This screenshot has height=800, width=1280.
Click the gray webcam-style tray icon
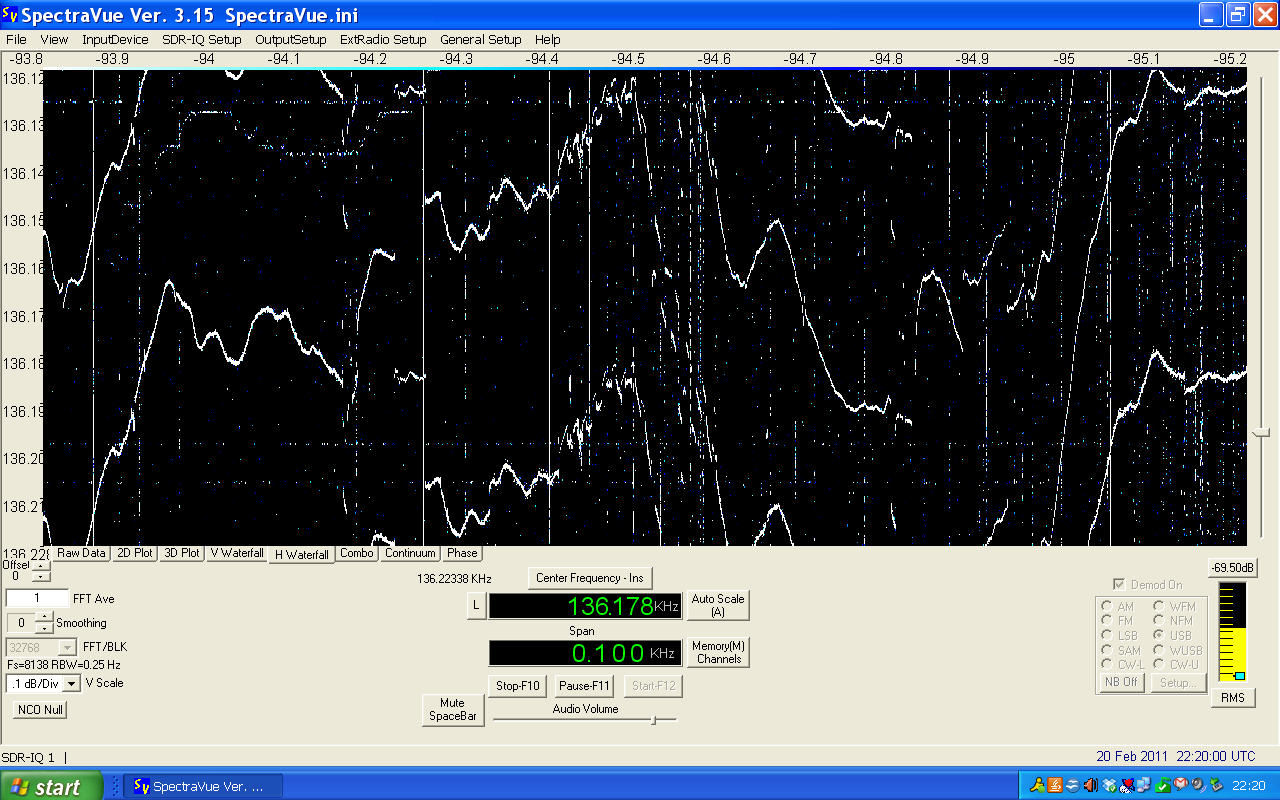click(x=1198, y=786)
